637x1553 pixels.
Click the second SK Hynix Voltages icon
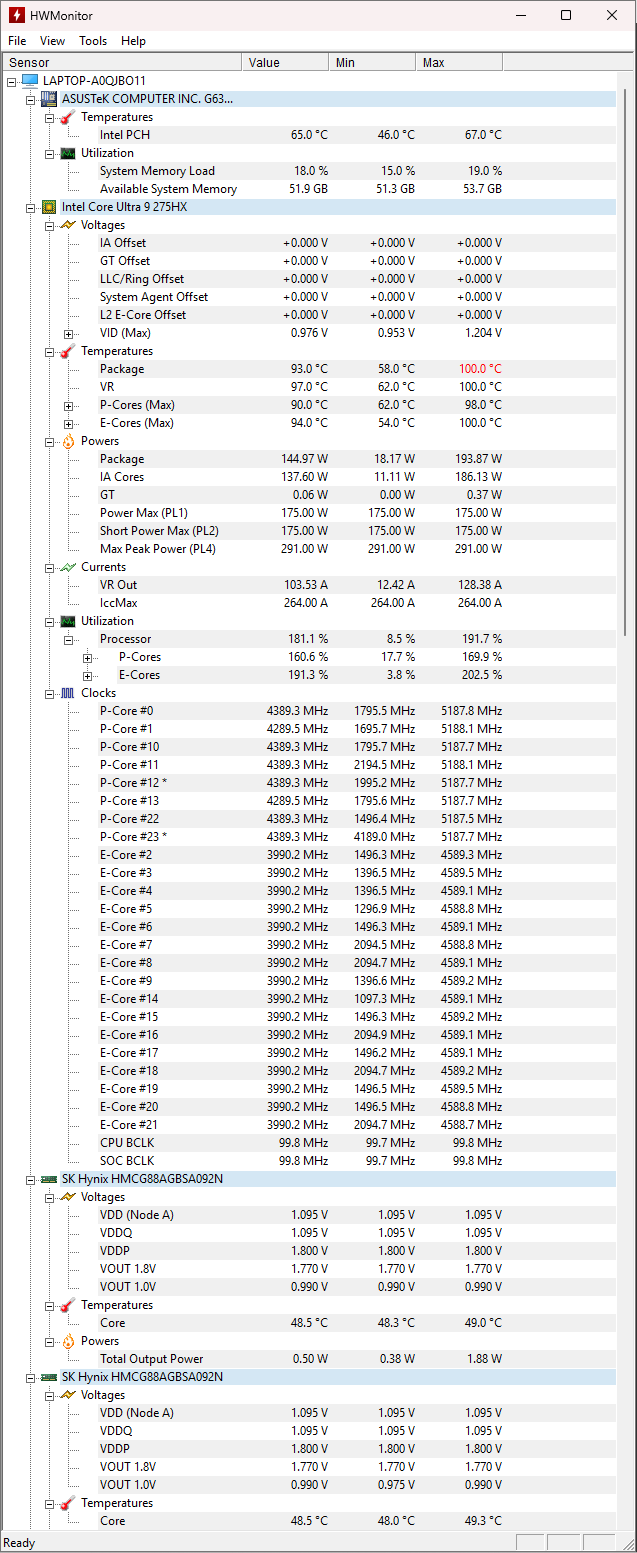67,1395
